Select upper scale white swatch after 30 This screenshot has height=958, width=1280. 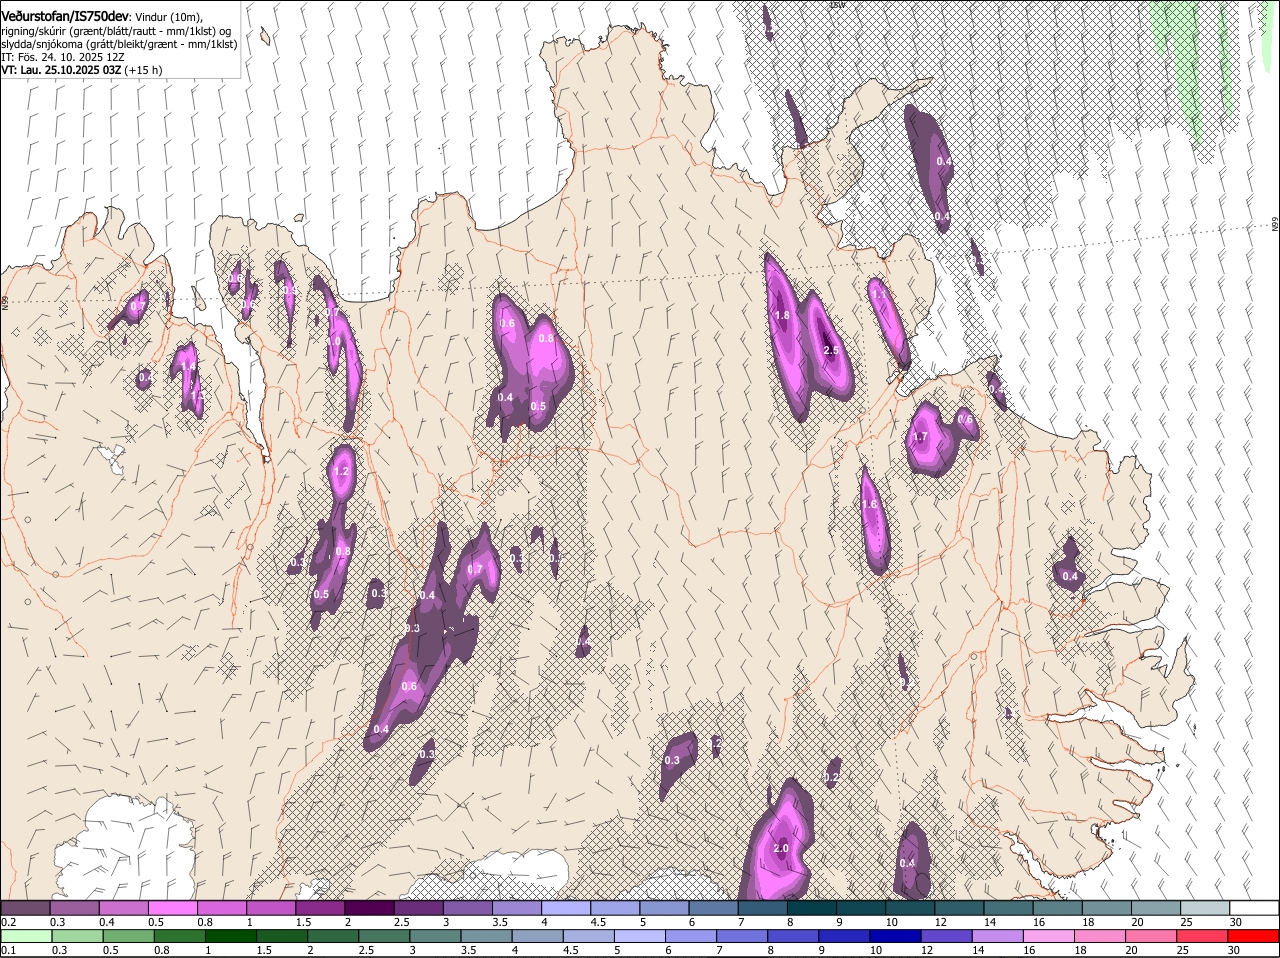[x=1255, y=908]
